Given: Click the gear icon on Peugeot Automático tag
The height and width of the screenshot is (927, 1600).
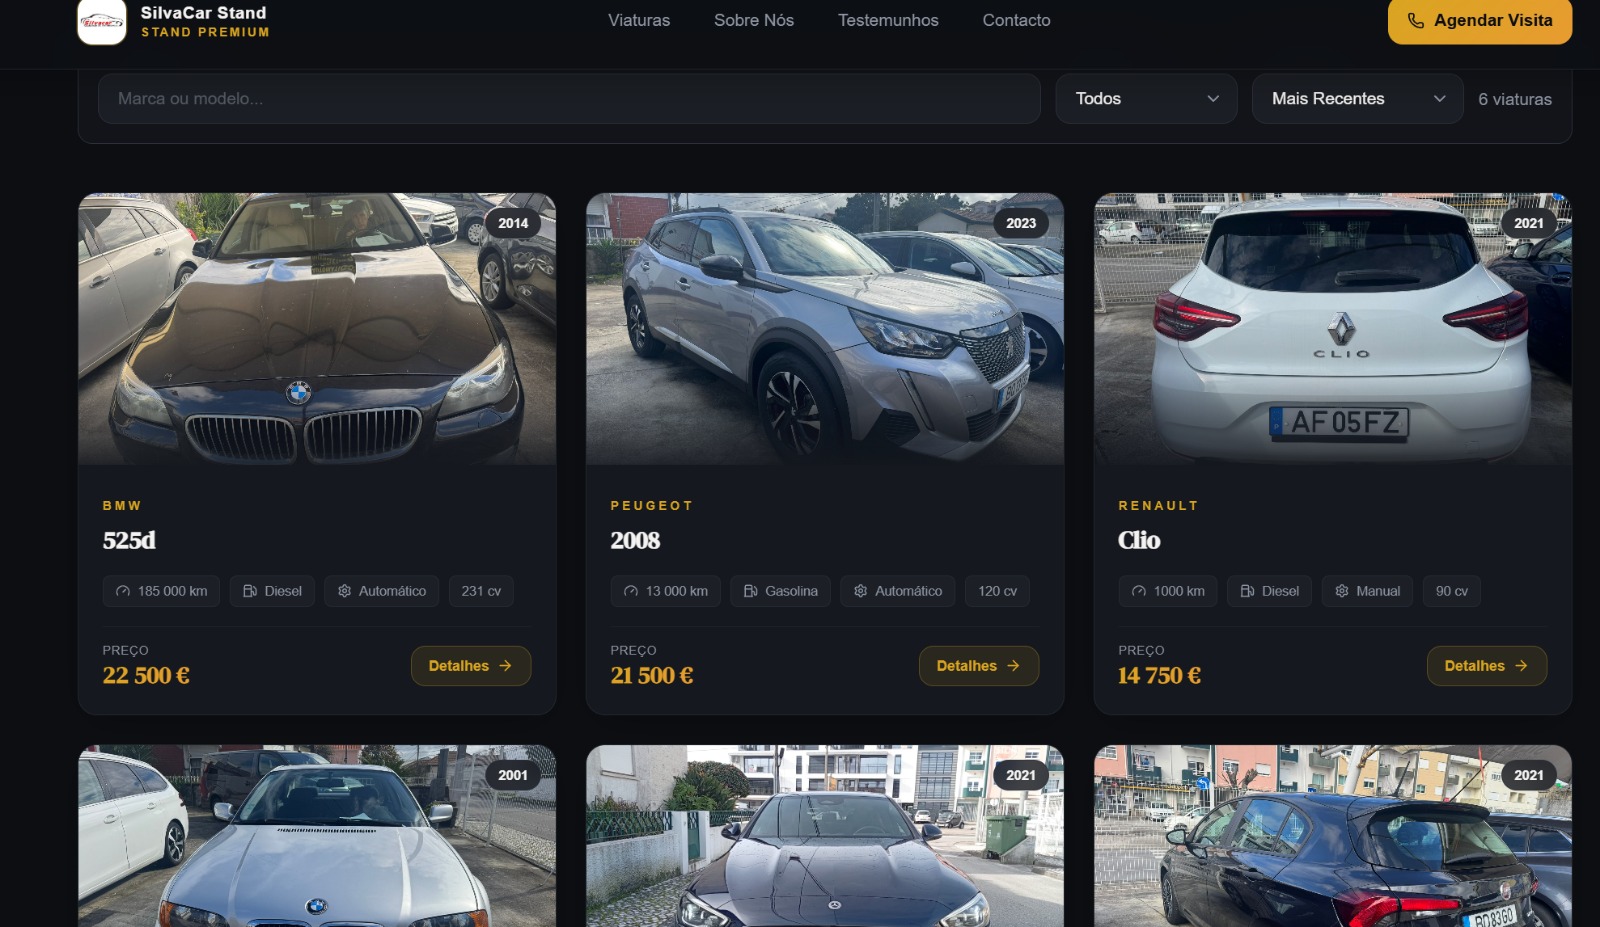Looking at the screenshot, I should (860, 591).
